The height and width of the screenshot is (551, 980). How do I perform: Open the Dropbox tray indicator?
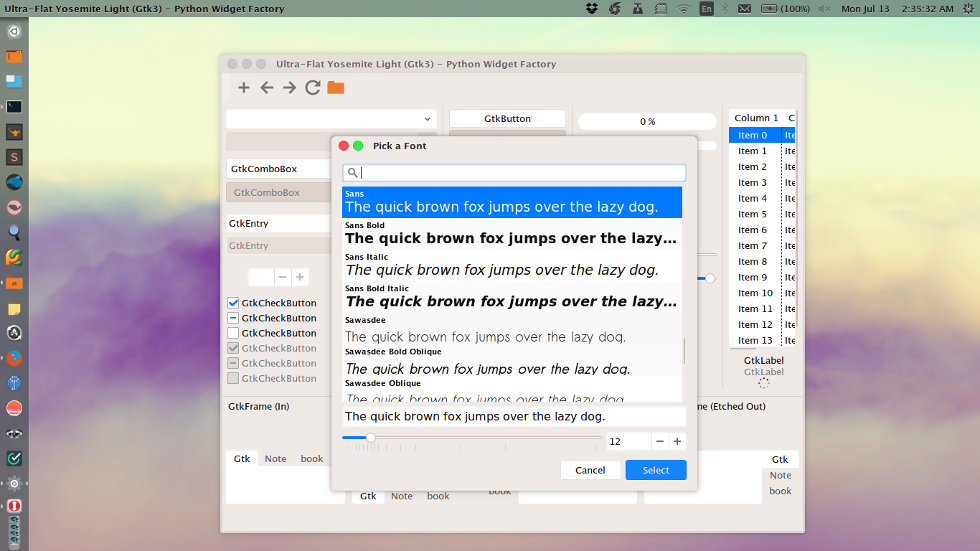(x=591, y=9)
